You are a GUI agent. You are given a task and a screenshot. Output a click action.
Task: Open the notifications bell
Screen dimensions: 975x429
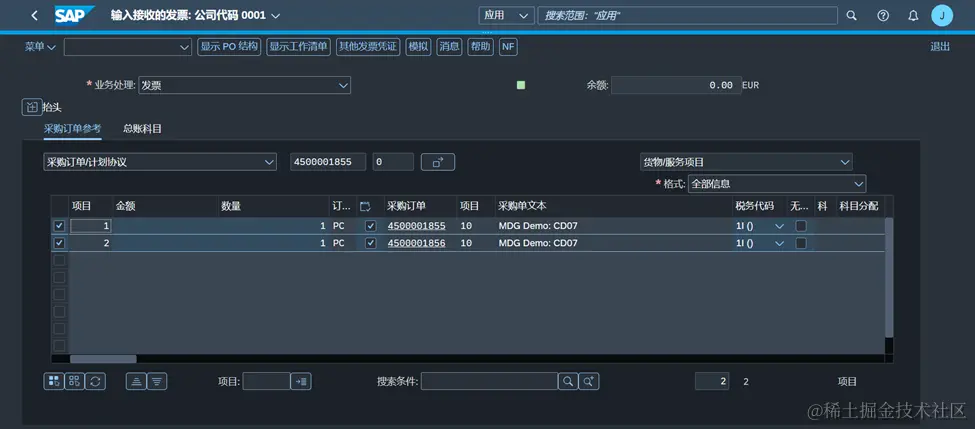coord(913,16)
